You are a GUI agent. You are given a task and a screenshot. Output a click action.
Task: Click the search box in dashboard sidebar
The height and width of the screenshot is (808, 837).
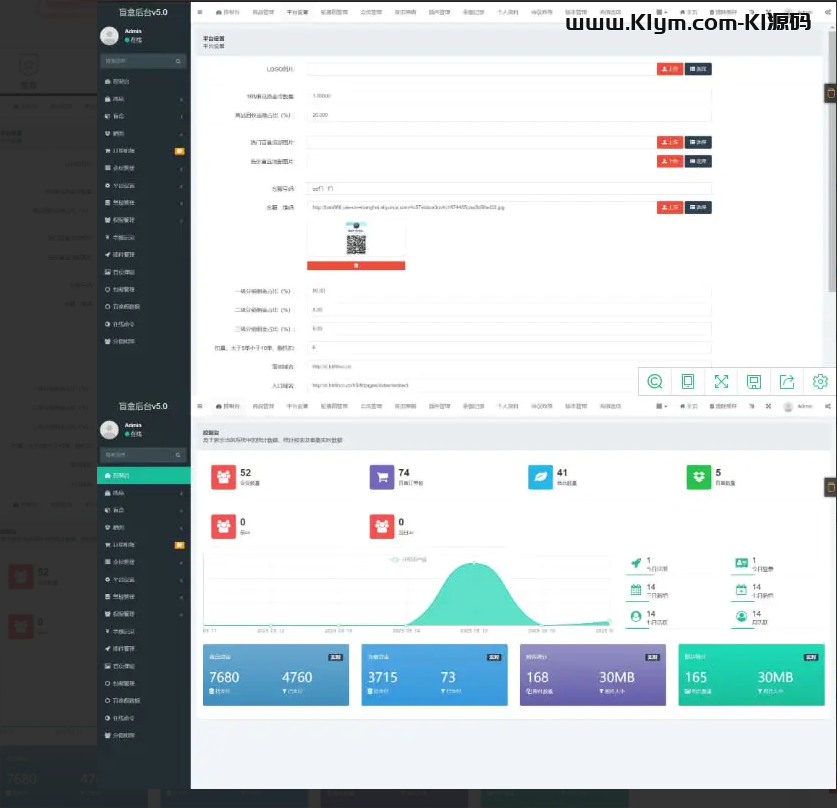point(143,455)
